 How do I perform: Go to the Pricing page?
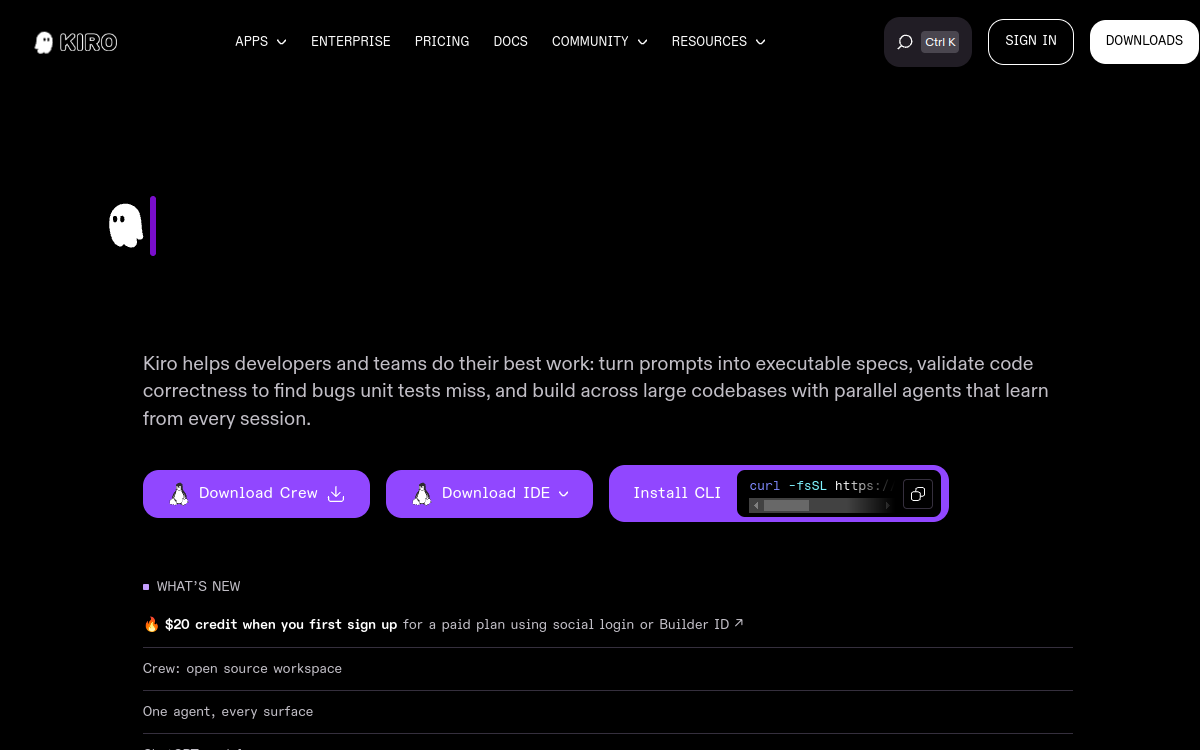click(442, 42)
